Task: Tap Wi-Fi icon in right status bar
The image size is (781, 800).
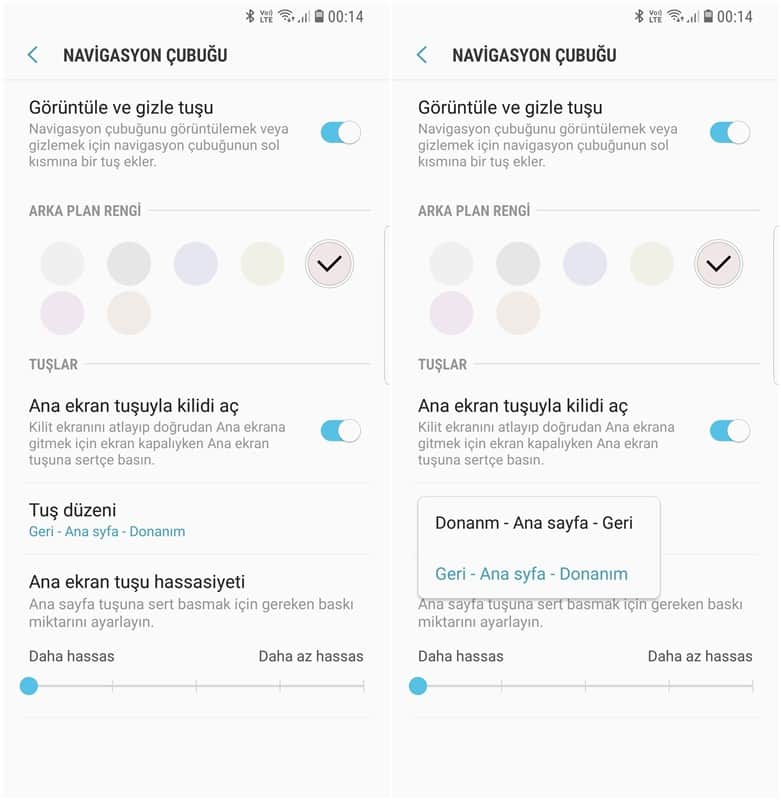Action: pos(676,16)
